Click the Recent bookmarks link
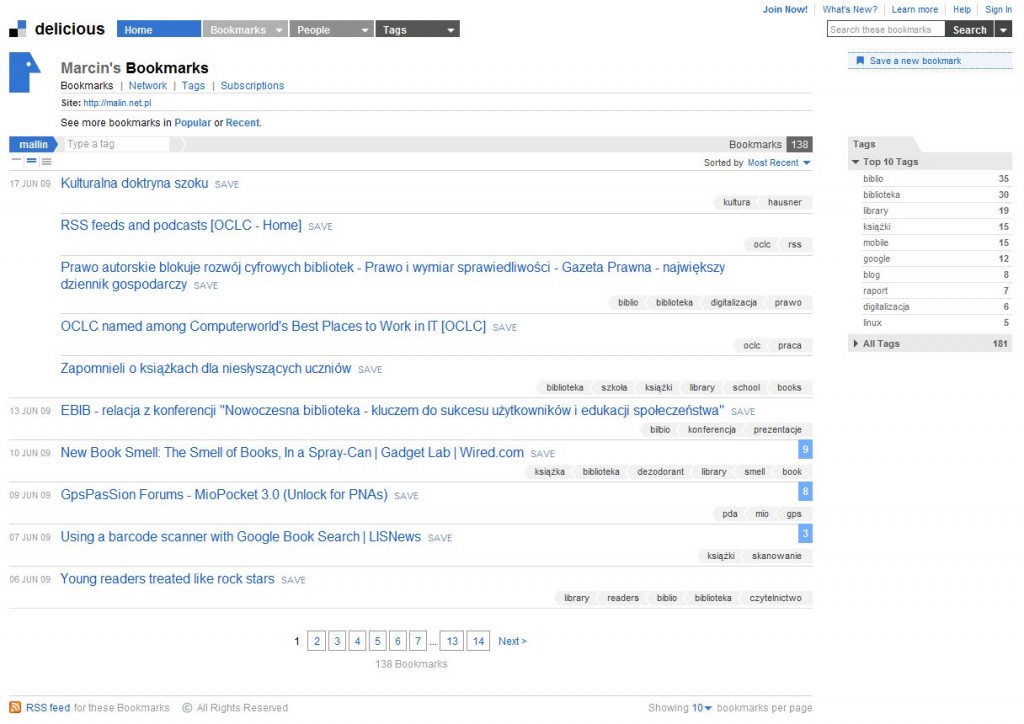Image resolution: width=1024 pixels, height=724 pixels. point(242,123)
